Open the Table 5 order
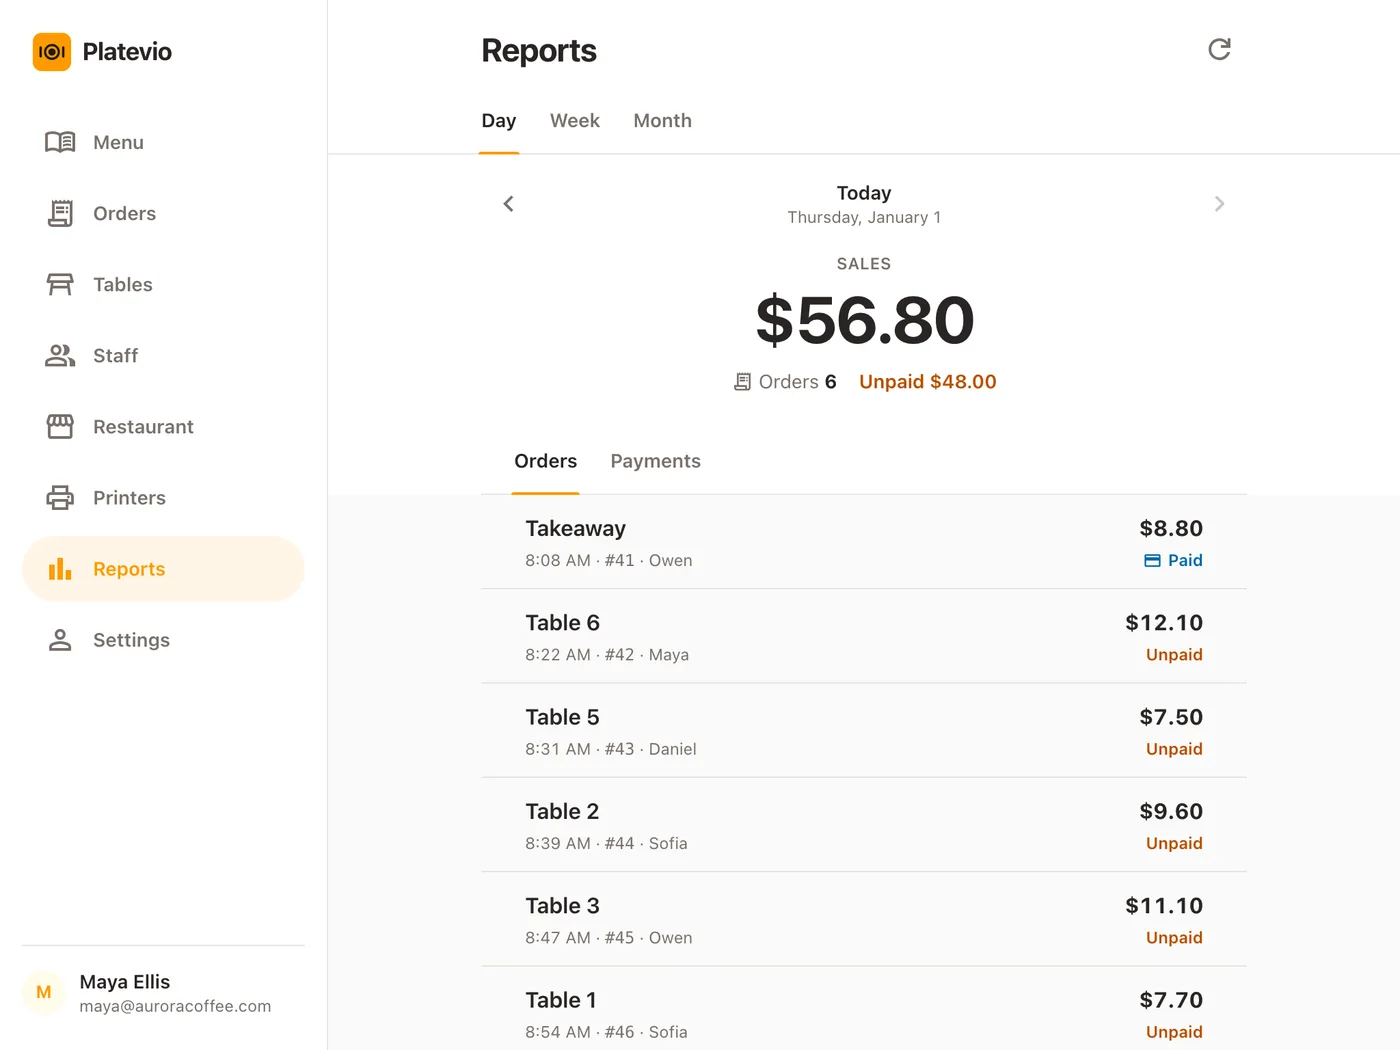 point(864,730)
